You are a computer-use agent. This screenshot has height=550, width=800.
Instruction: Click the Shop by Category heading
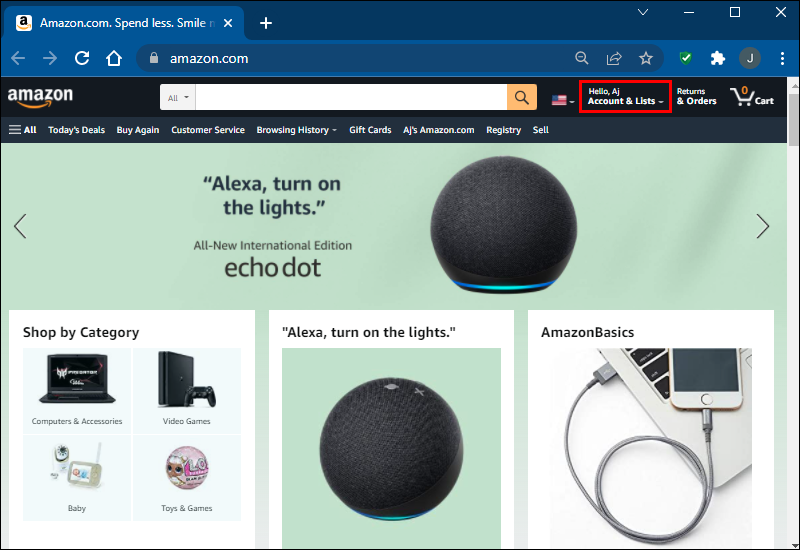(x=81, y=333)
